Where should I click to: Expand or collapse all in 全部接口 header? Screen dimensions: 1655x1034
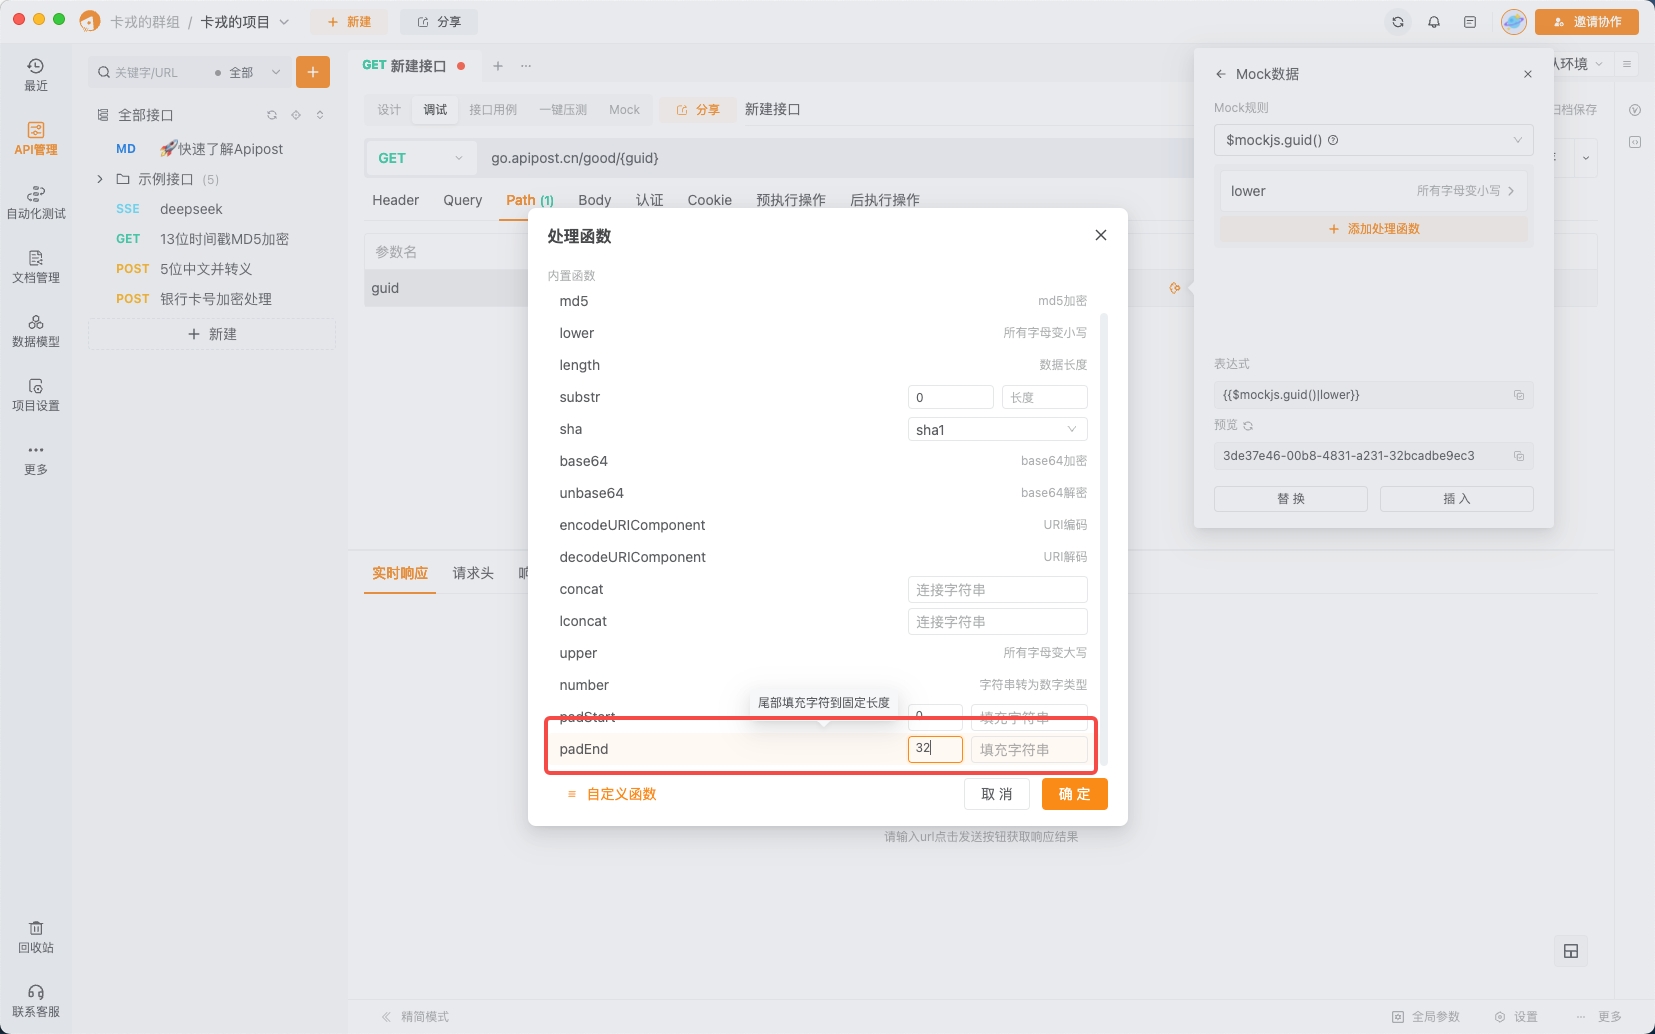point(320,115)
